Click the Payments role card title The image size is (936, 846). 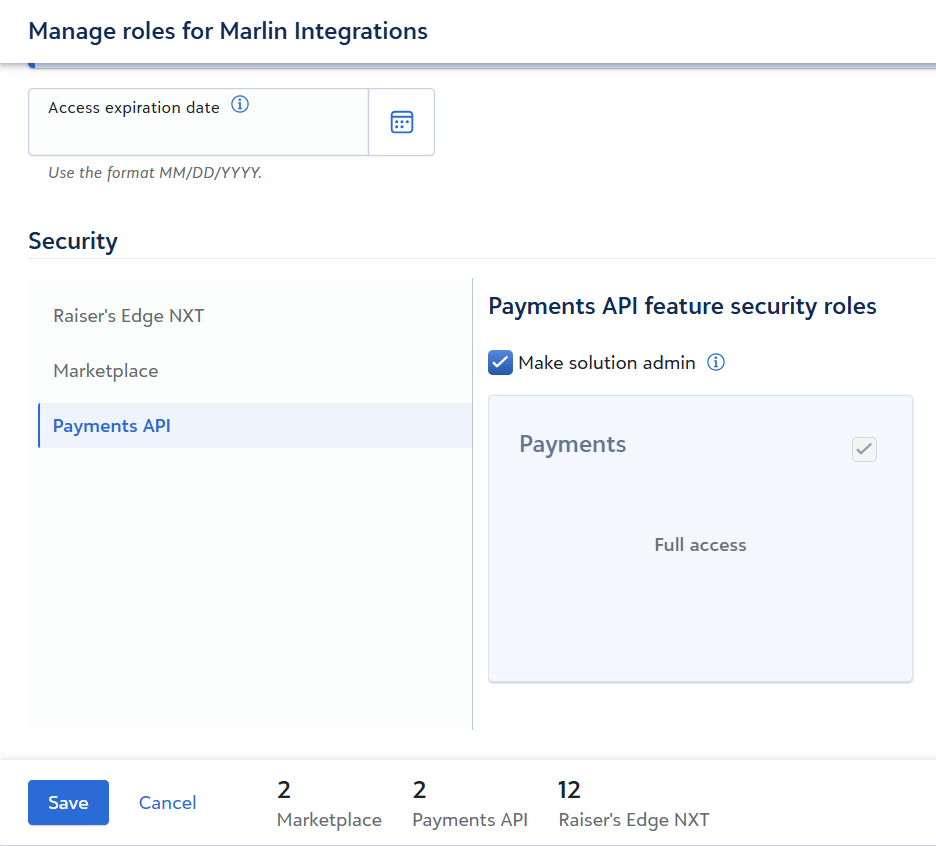tap(572, 445)
